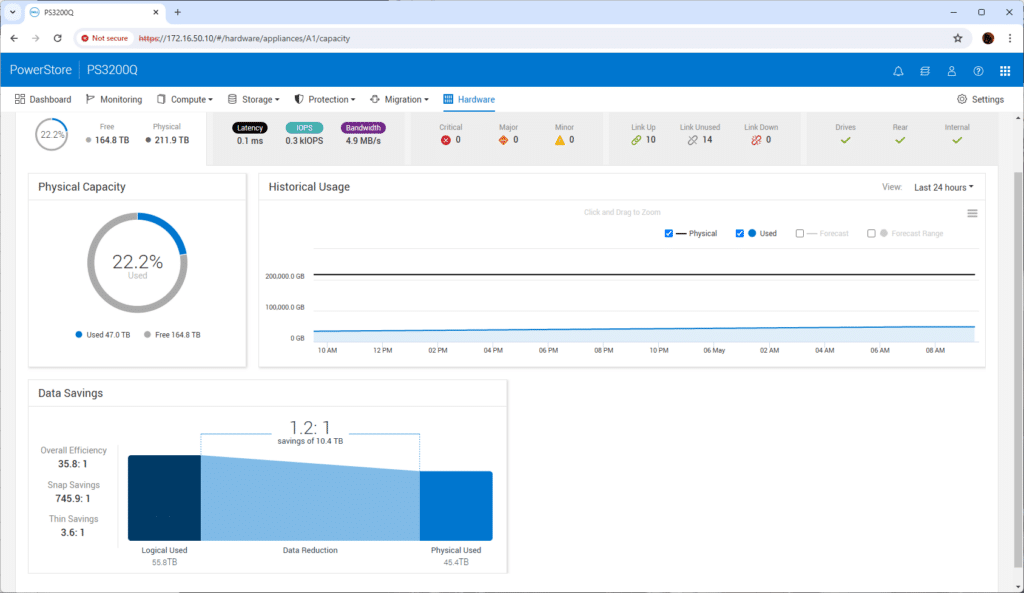The height and width of the screenshot is (593, 1024).
Task: Click the large 22.2% Used donut chart
Action: pos(137,263)
